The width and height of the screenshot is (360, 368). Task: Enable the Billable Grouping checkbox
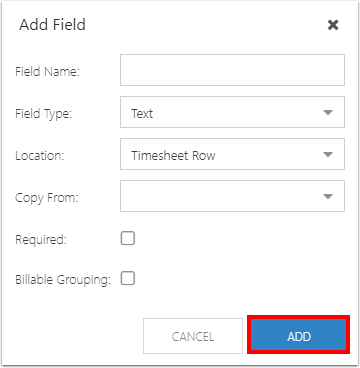point(128,279)
